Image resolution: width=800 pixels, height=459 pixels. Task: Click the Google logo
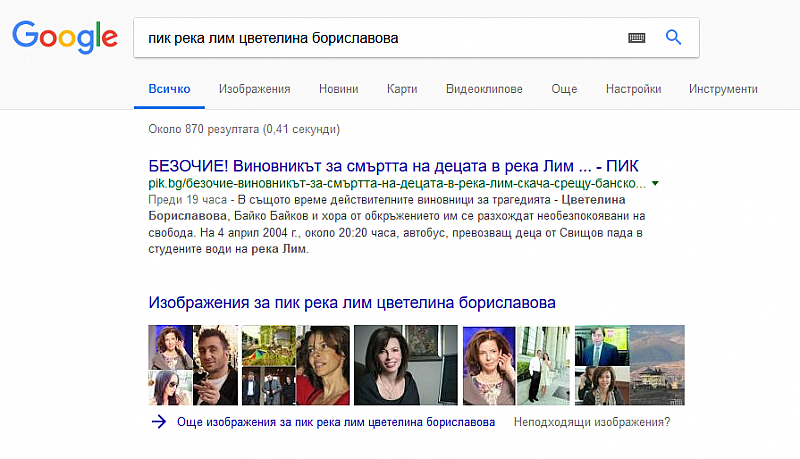point(65,38)
